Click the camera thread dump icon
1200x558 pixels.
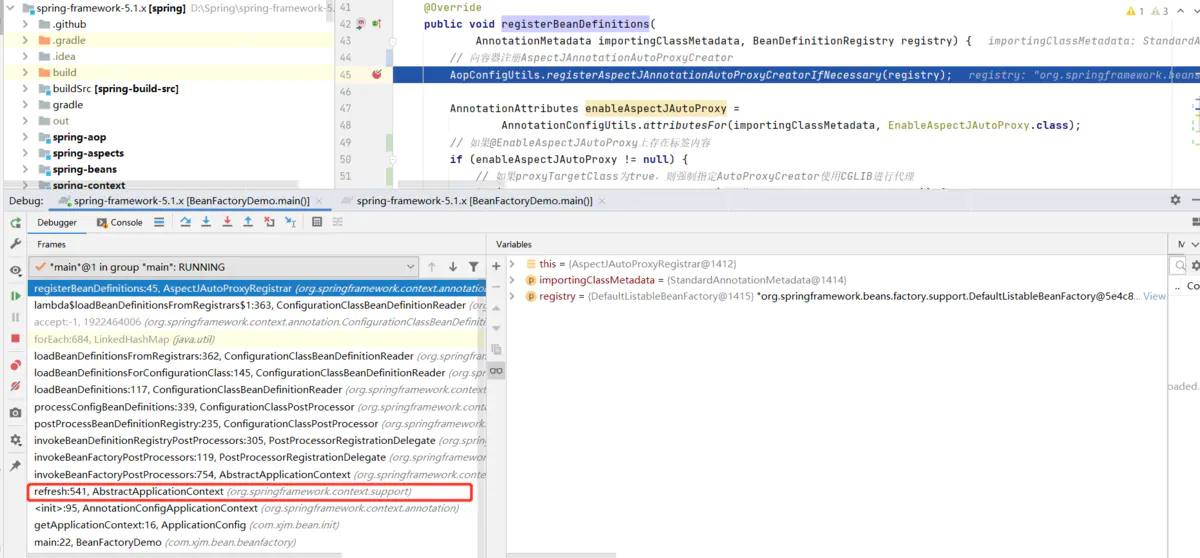15,413
